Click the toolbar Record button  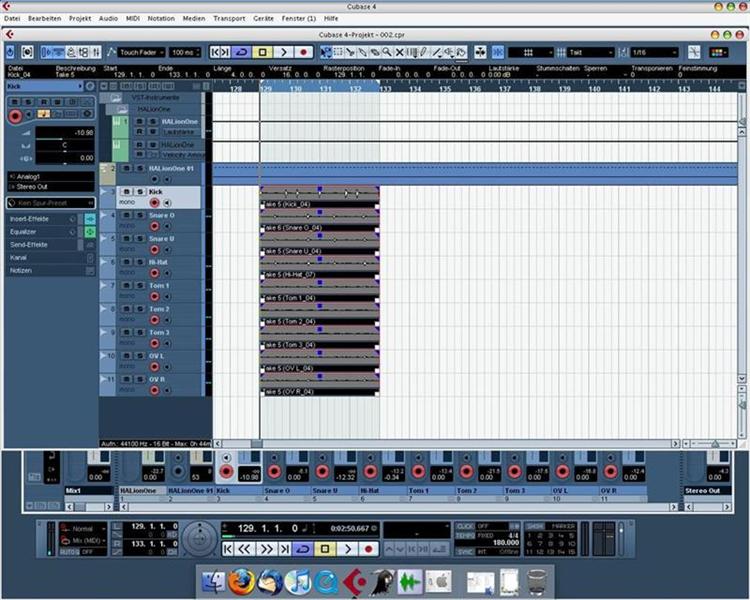[303, 52]
